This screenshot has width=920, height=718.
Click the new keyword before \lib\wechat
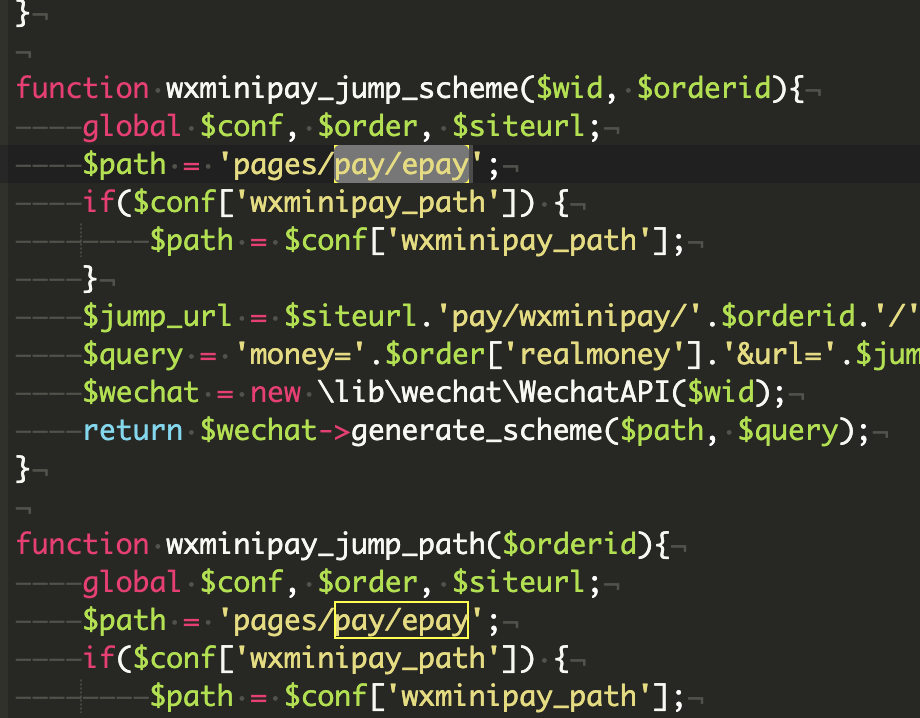pos(275,393)
